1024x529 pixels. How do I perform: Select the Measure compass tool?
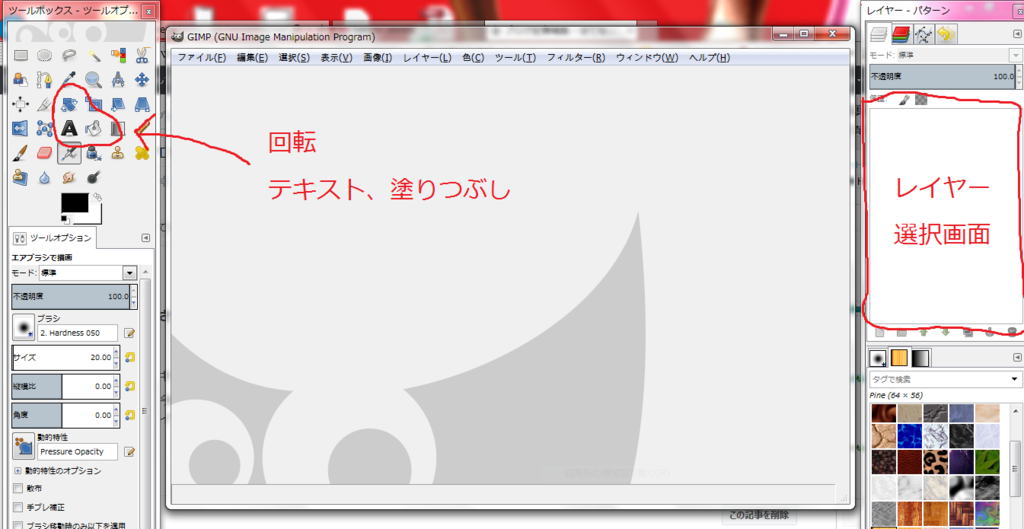coord(118,80)
